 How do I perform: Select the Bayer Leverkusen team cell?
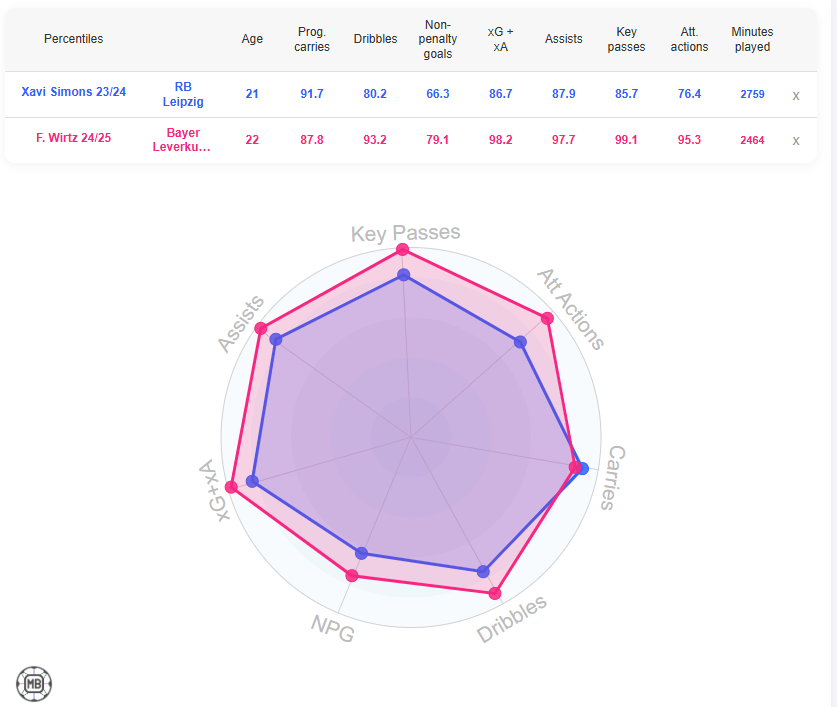point(182,140)
